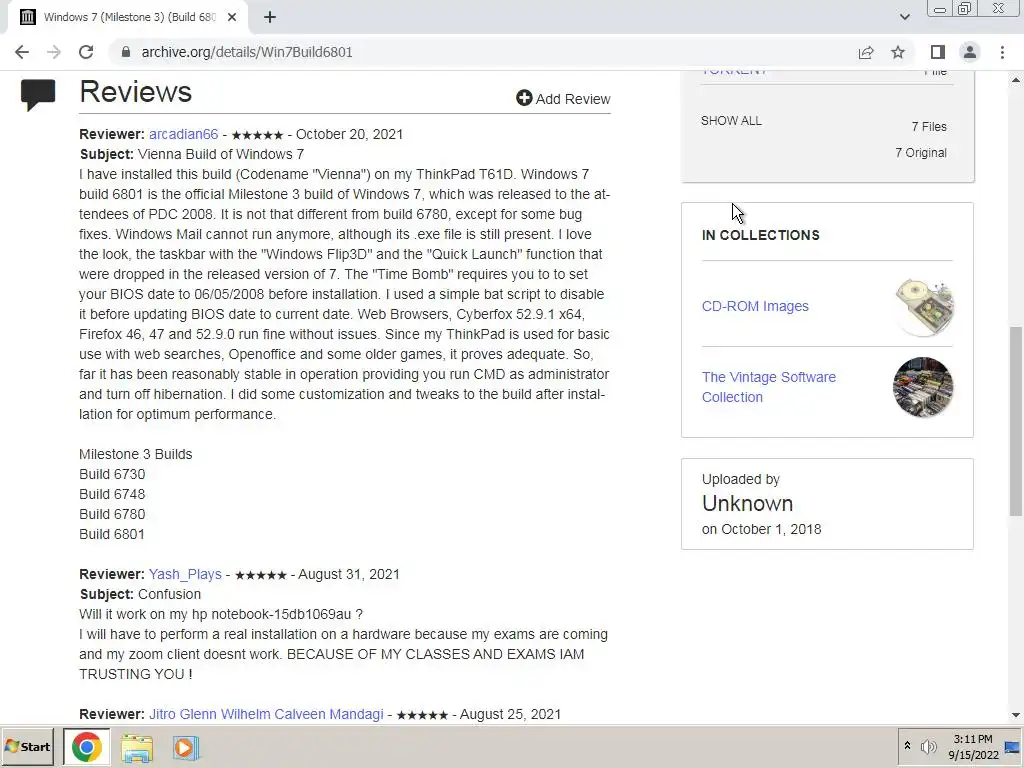Viewport: 1024px width, 768px height.
Task: Open The Vintage Software Collection link
Action: click(769, 387)
